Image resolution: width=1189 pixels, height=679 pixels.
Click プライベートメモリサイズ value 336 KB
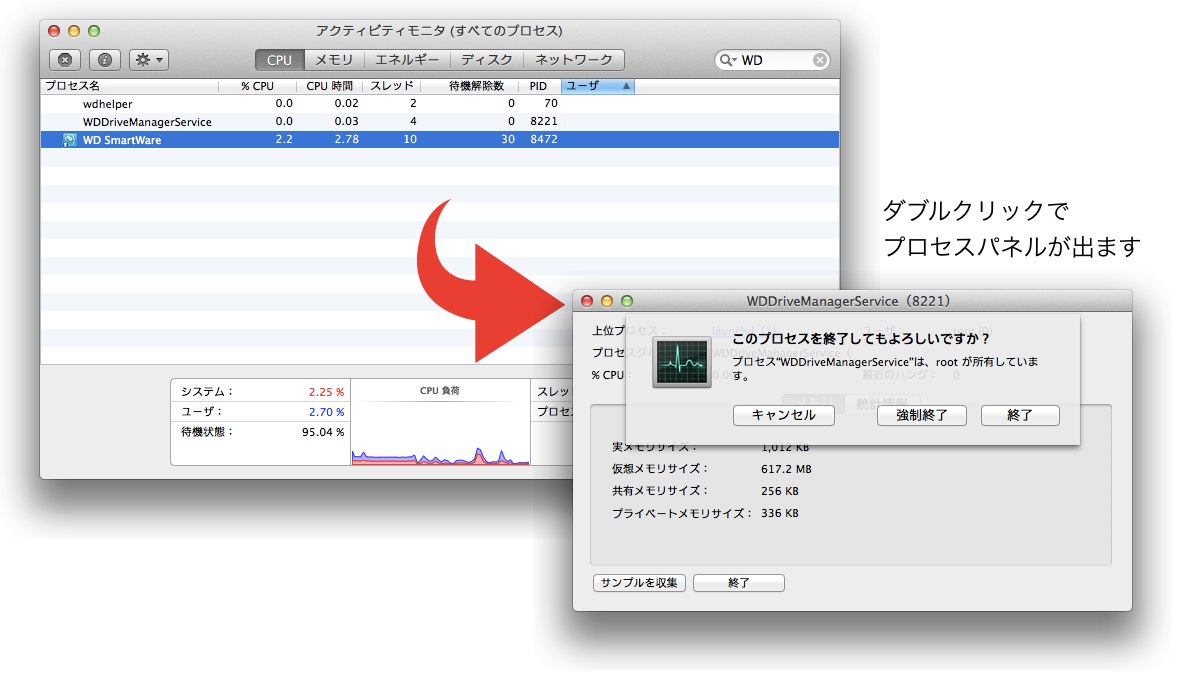[780, 513]
